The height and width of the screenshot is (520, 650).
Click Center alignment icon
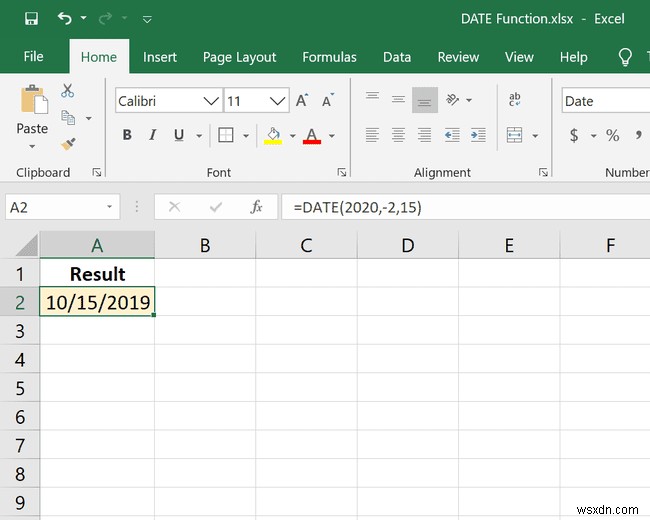(x=398, y=135)
